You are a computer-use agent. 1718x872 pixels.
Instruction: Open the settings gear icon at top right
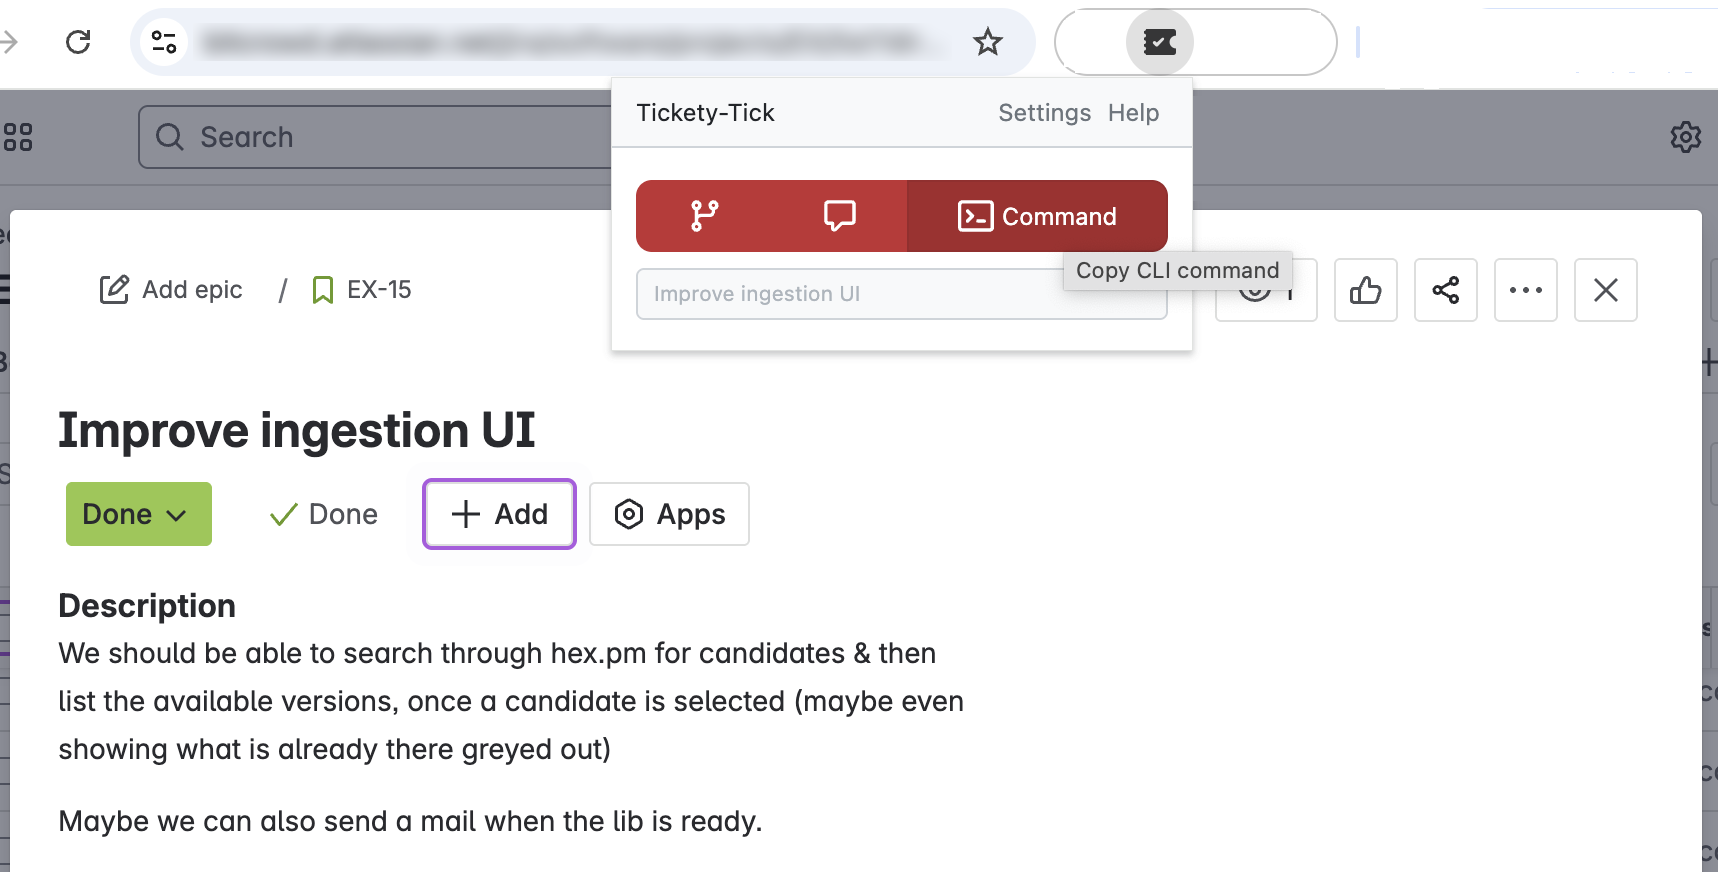pyautogui.click(x=1685, y=137)
